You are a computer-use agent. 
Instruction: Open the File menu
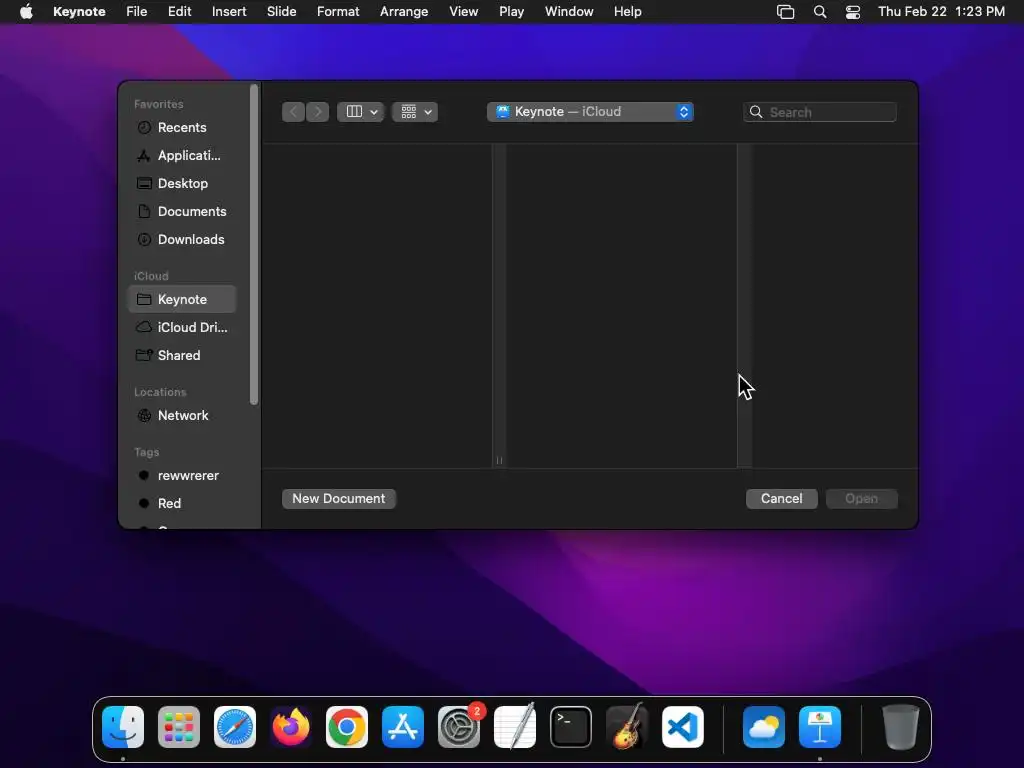point(136,12)
